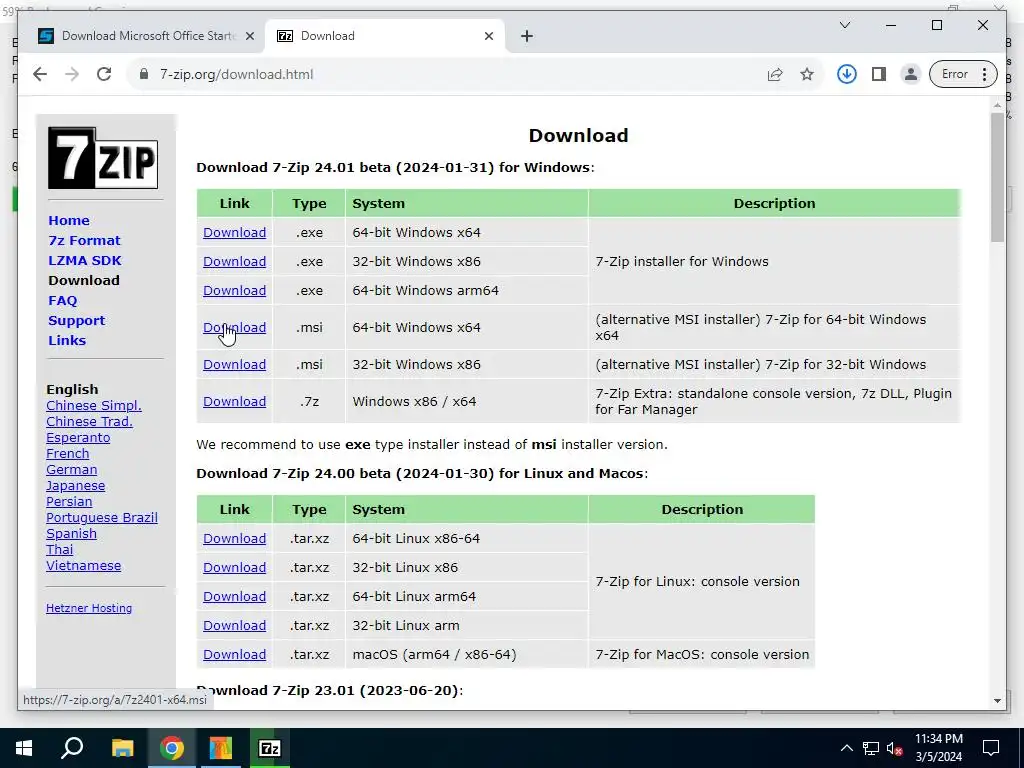Switch language to Chinese Simpl.
Screen dimensions: 1024x768
pos(93,406)
